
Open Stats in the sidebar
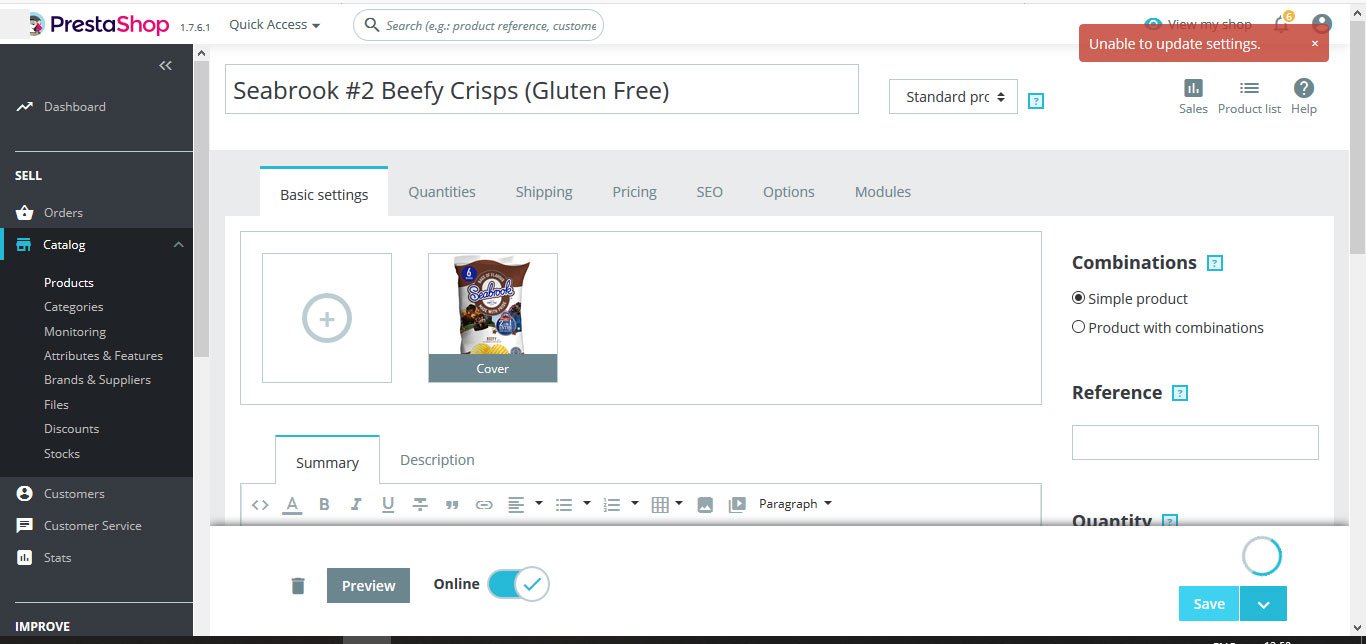click(x=57, y=558)
